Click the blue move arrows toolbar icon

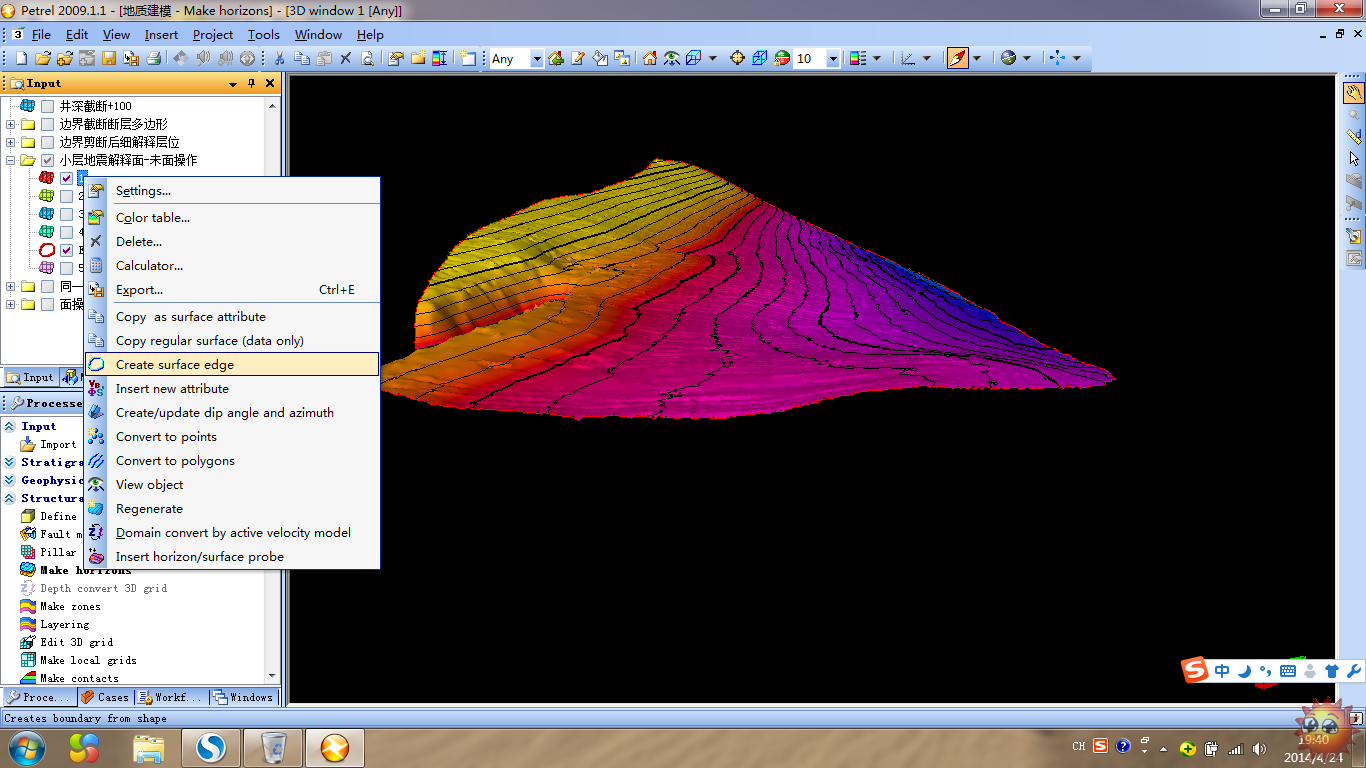(1058, 59)
